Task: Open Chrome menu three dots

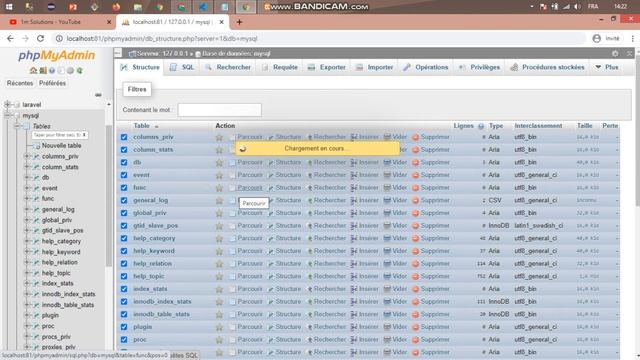Action: (x=633, y=38)
